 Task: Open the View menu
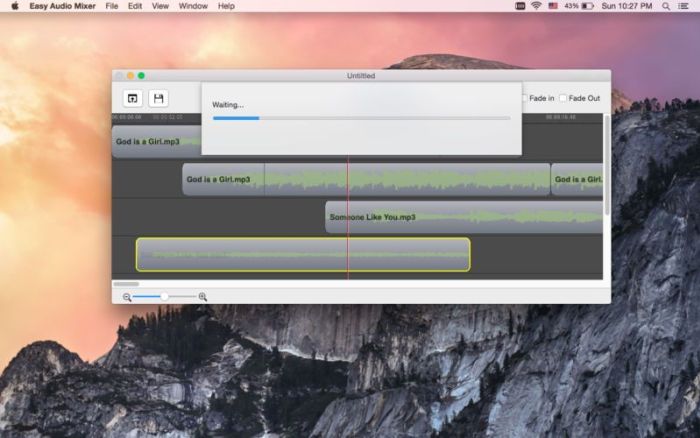[160, 6]
